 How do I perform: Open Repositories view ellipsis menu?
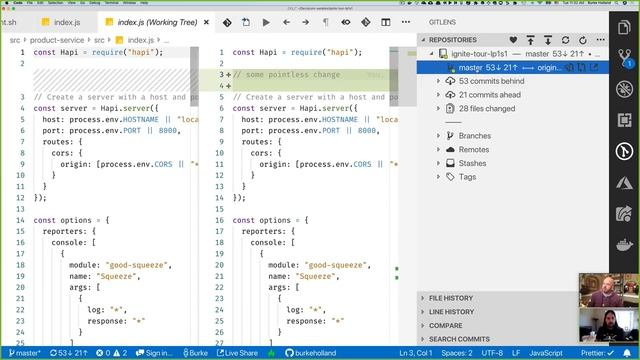600,40
